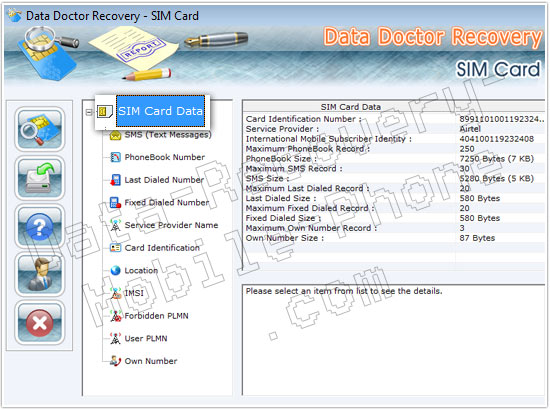Screen dimensions: 550x410
Task: Click Maximum Last Dialed Record label
Action: tap(307, 188)
